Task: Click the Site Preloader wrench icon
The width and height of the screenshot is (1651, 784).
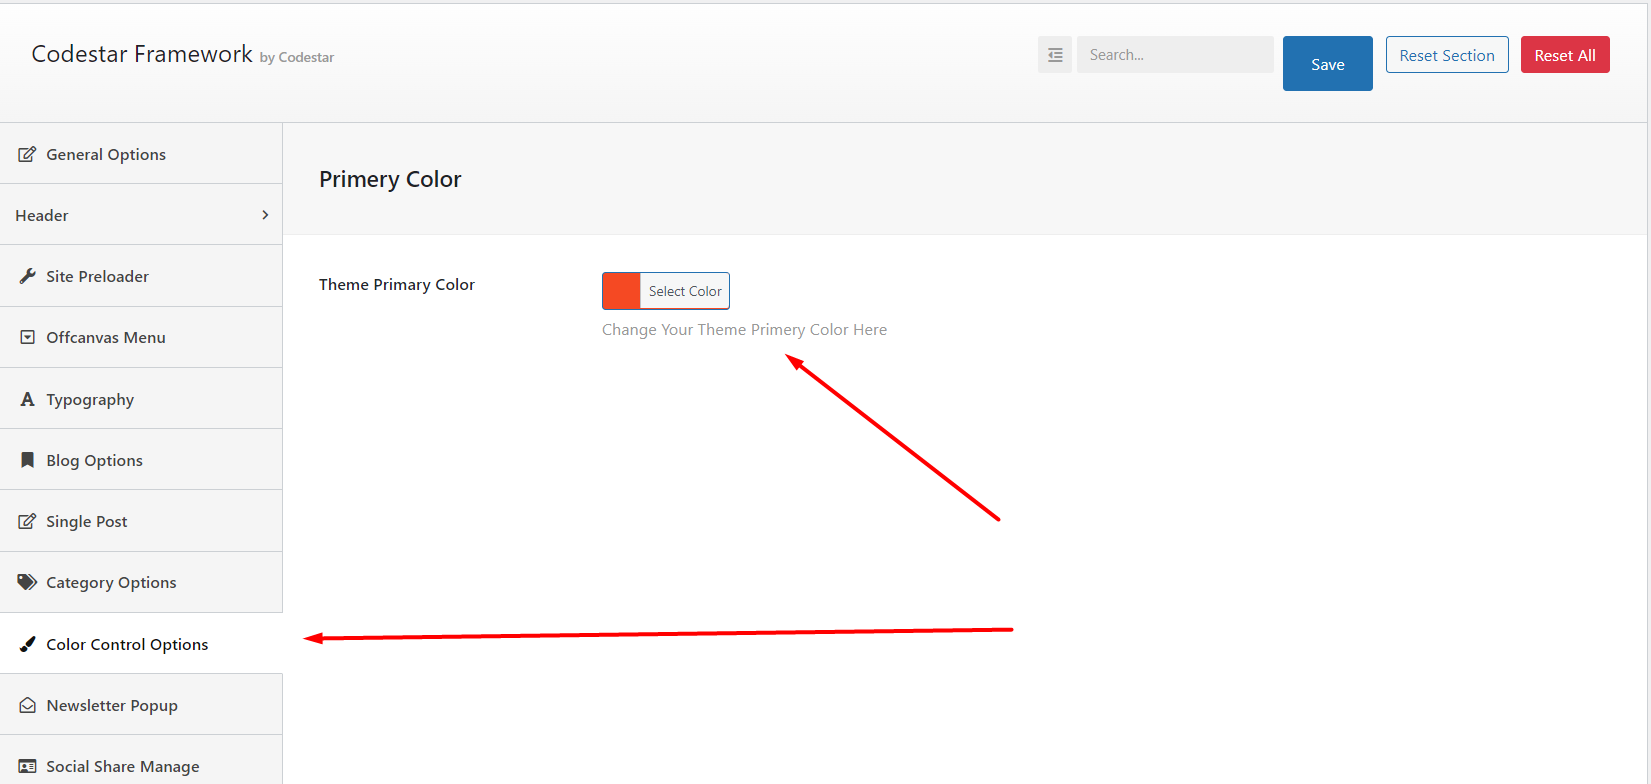Action: [x=27, y=276]
